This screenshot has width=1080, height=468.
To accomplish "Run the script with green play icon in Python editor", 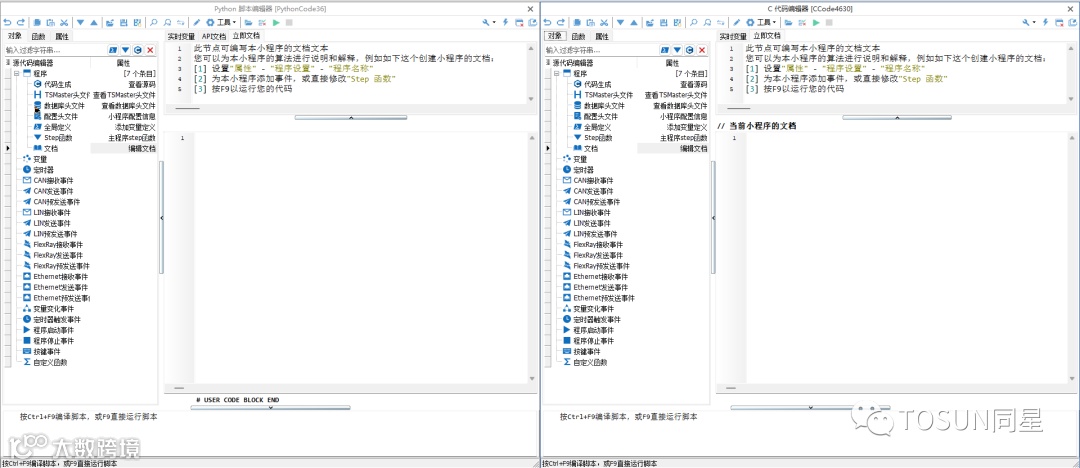I will click(276, 22).
